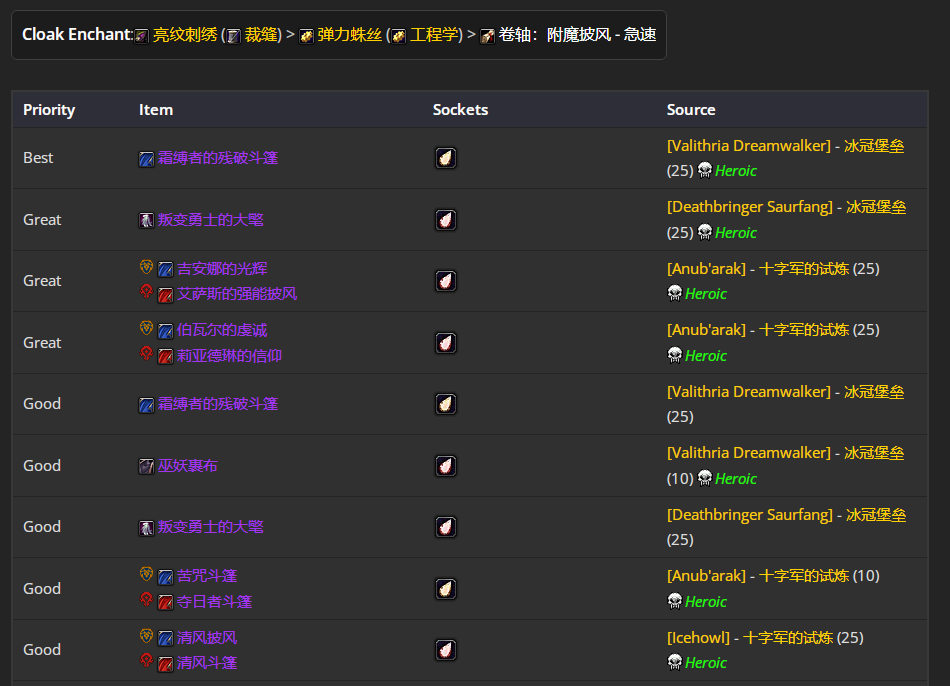Select the Alliance faction icon beside 吉安娜的光辉
Screen dimensions: 950x686
pyautogui.click(x=144, y=268)
